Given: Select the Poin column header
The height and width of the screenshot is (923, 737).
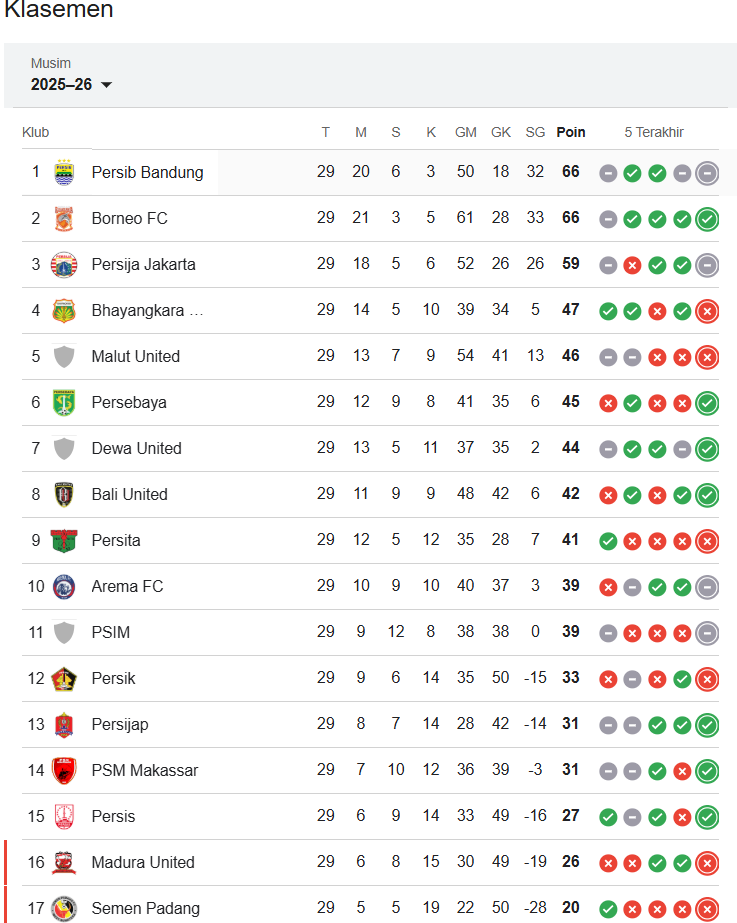Looking at the screenshot, I should point(570,132).
